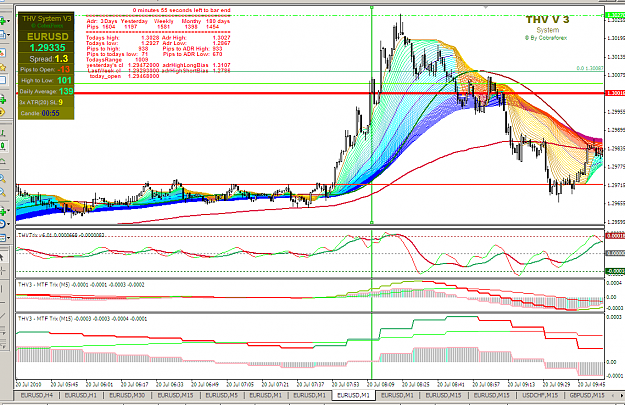The width and height of the screenshot is (625, 405).
Task: Open the Navigator star icon
Action: click(x=2, y=67)
